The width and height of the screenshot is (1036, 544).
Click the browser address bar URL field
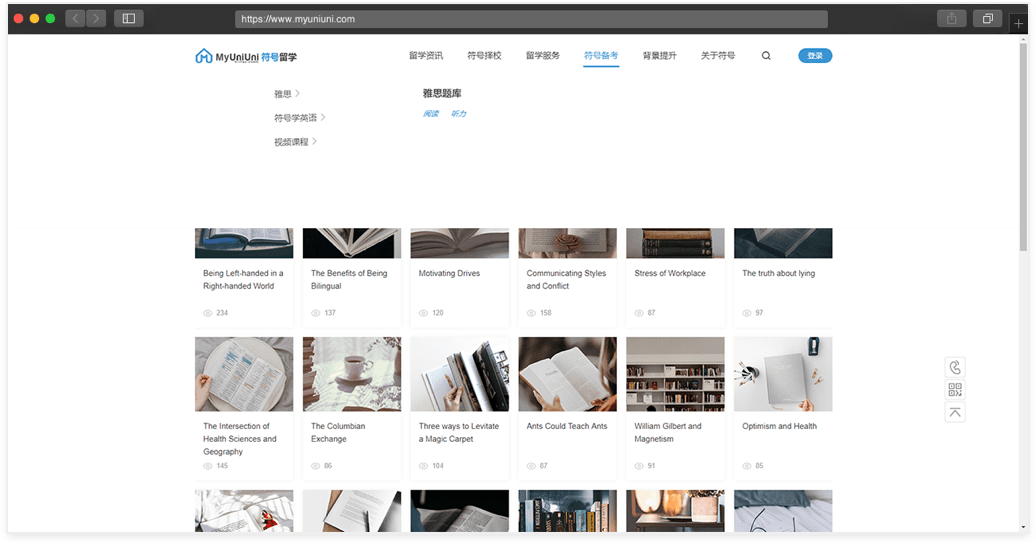pos(531,19)
